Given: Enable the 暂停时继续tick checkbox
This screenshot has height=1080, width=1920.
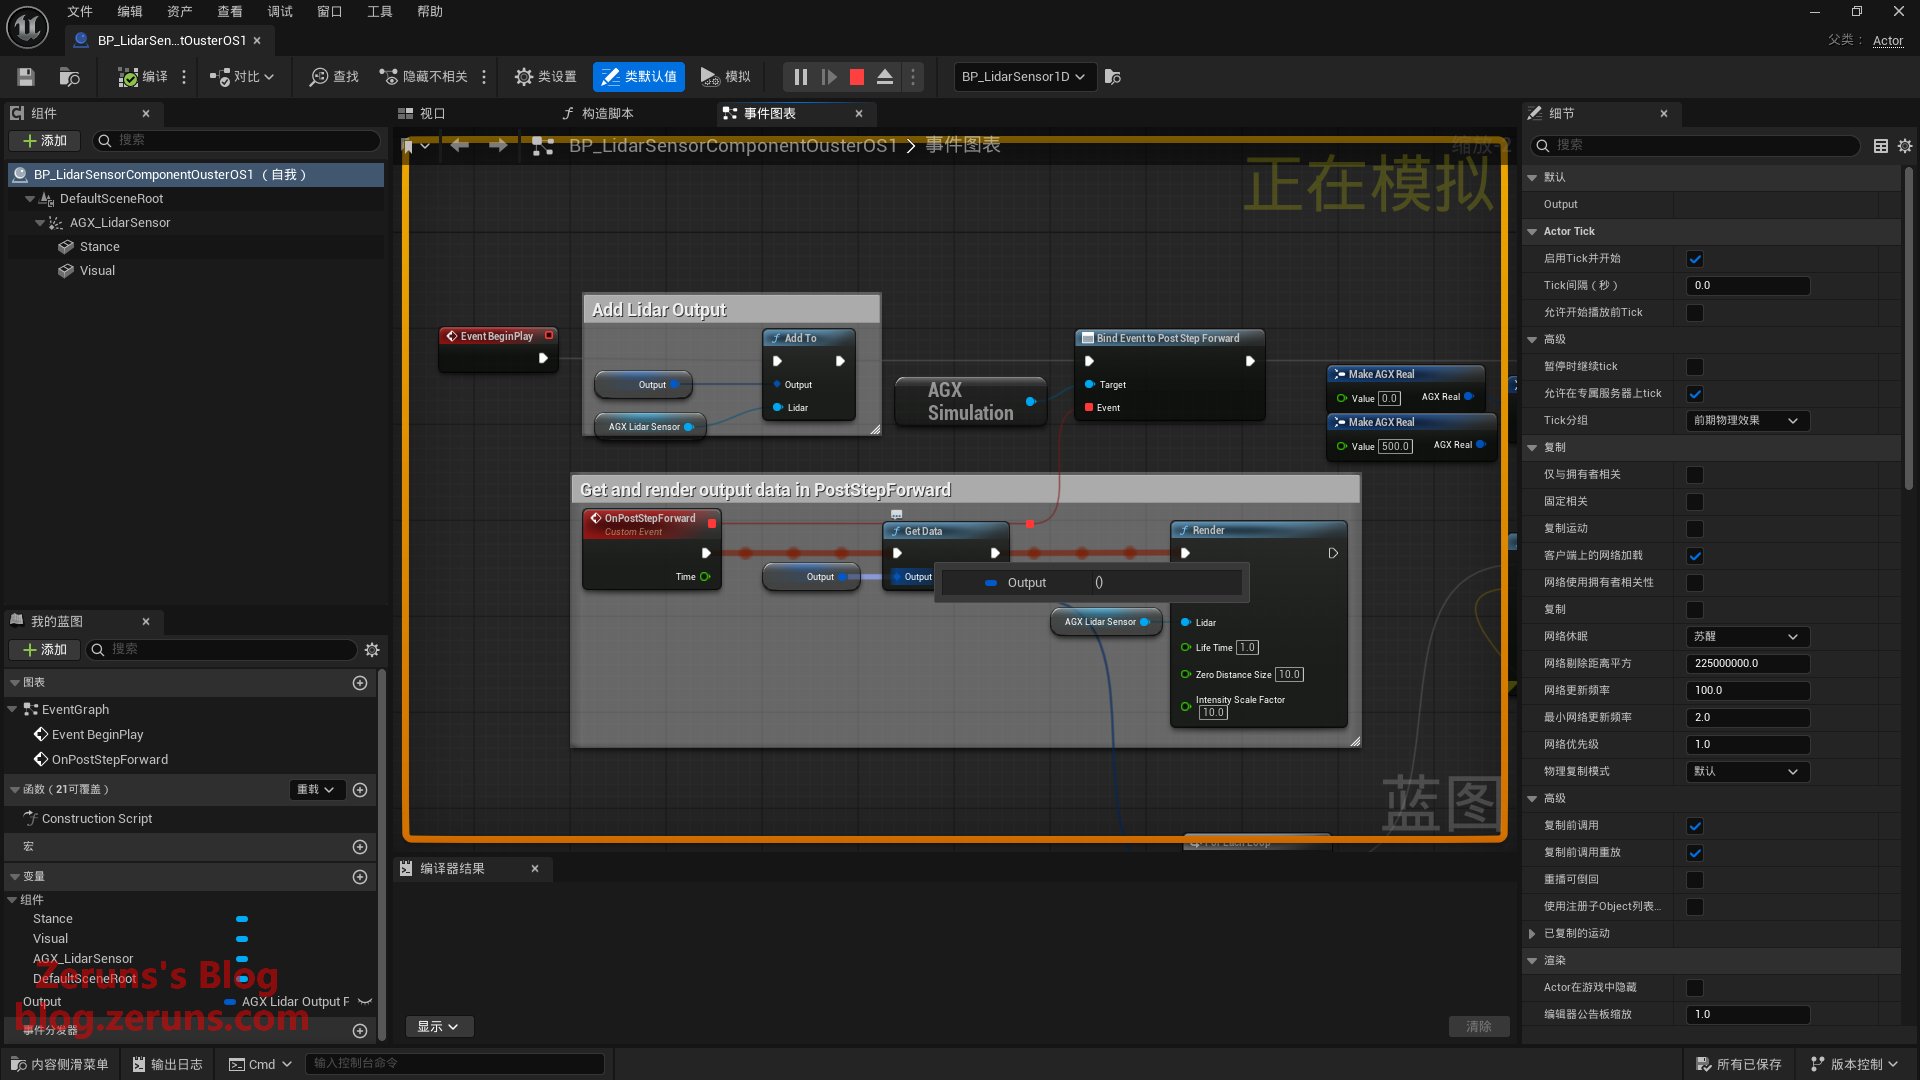Looking at the screenshot, I should (x=1695, y=367).
